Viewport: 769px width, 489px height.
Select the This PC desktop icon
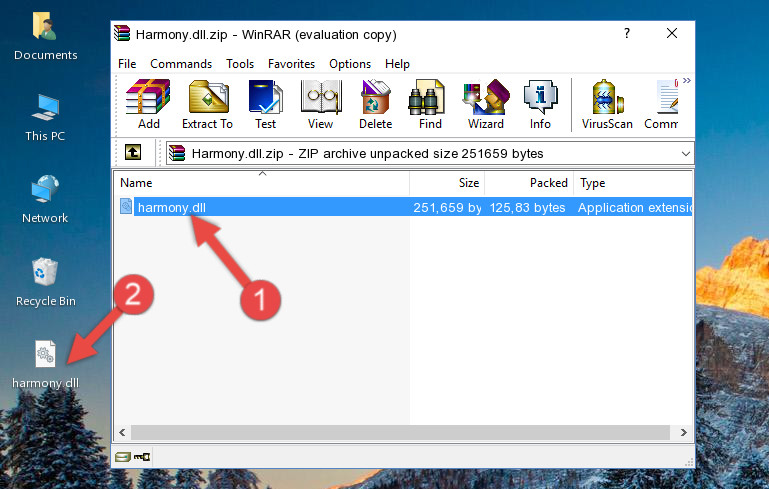45,118
